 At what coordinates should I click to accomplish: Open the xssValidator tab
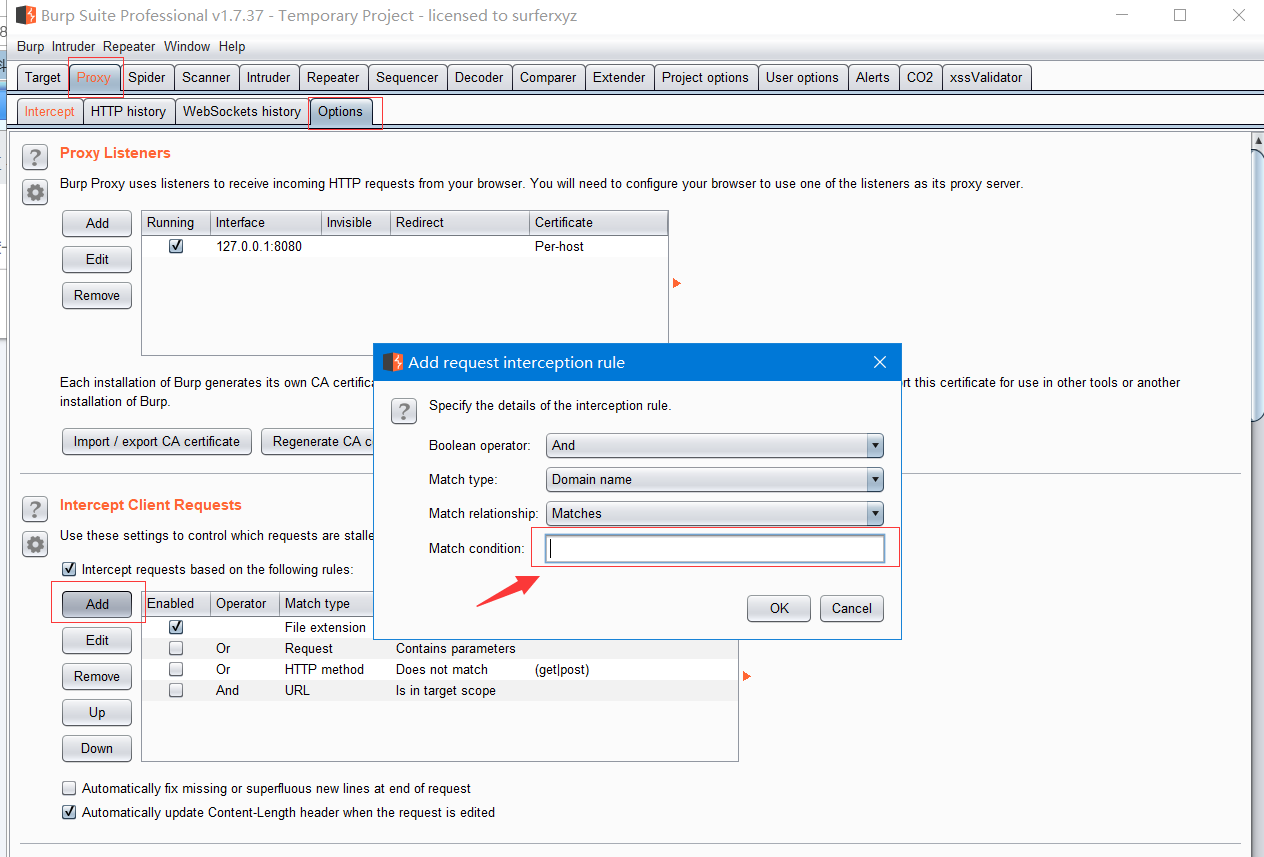986,77
